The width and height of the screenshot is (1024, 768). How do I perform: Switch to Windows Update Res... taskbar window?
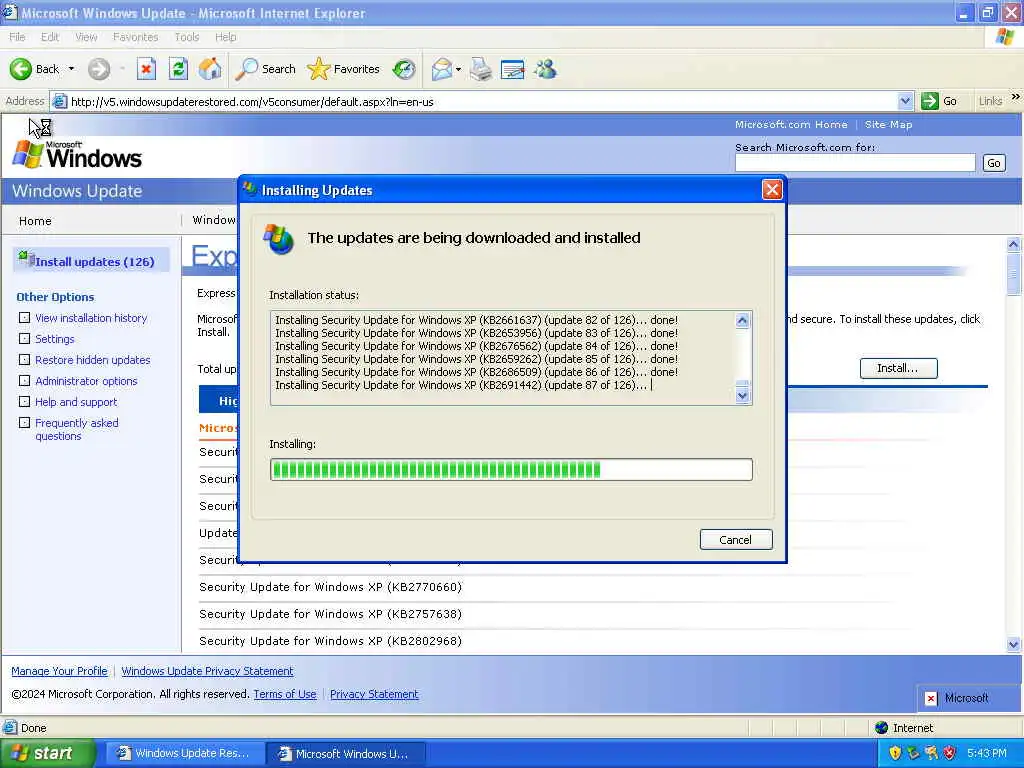point(185,753)
